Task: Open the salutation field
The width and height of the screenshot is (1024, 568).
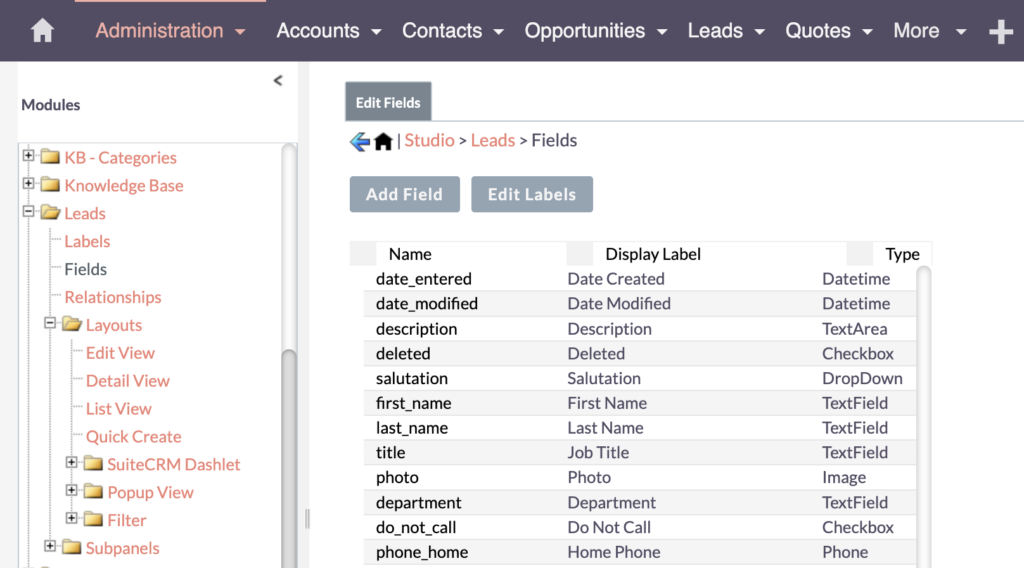Action: 411,378
